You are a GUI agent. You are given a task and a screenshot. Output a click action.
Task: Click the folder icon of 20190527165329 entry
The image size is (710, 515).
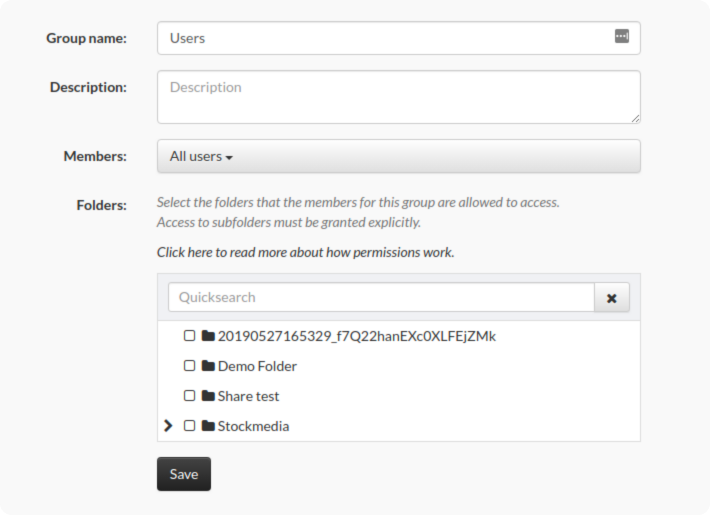(x=208, y=336)
